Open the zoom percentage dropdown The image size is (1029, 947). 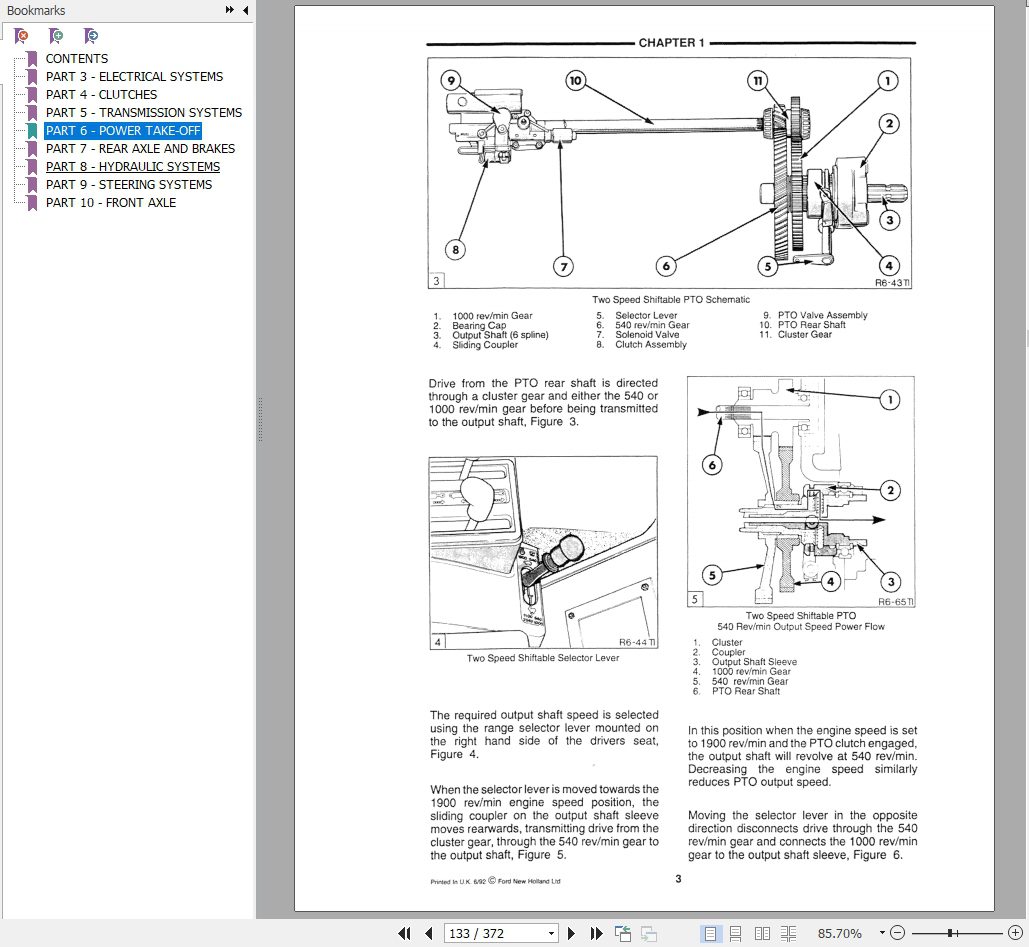(880, 933)
